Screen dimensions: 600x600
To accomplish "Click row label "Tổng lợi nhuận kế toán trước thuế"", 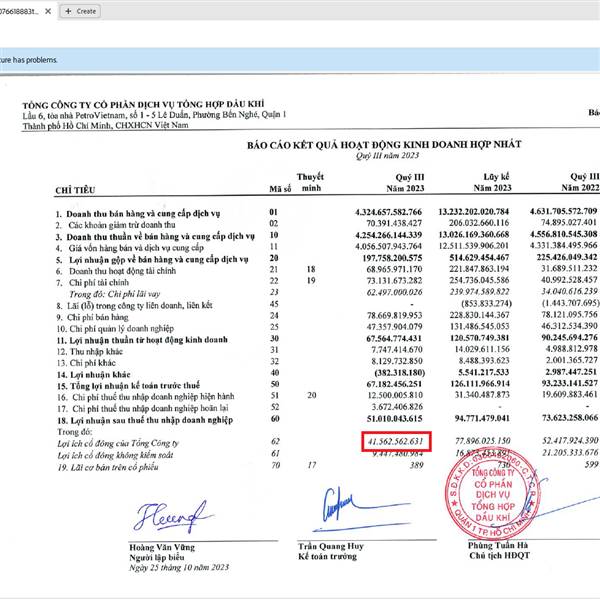I will pos(135,386).
